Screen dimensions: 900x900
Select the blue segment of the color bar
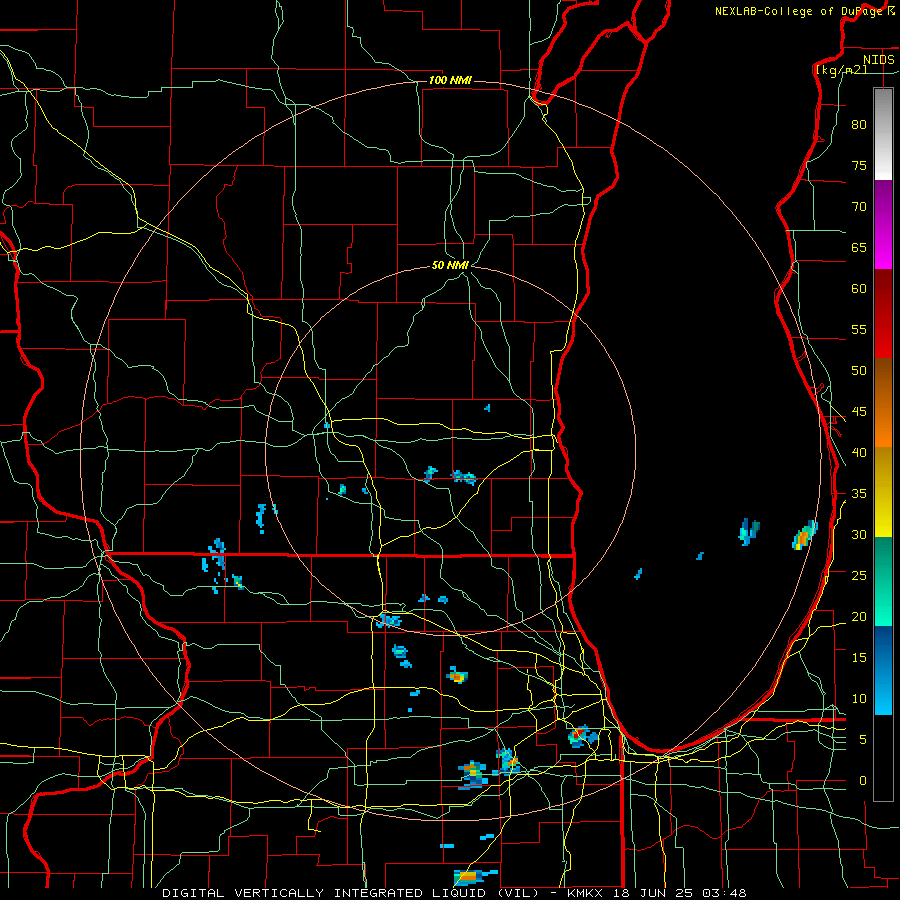coord(883,670)
